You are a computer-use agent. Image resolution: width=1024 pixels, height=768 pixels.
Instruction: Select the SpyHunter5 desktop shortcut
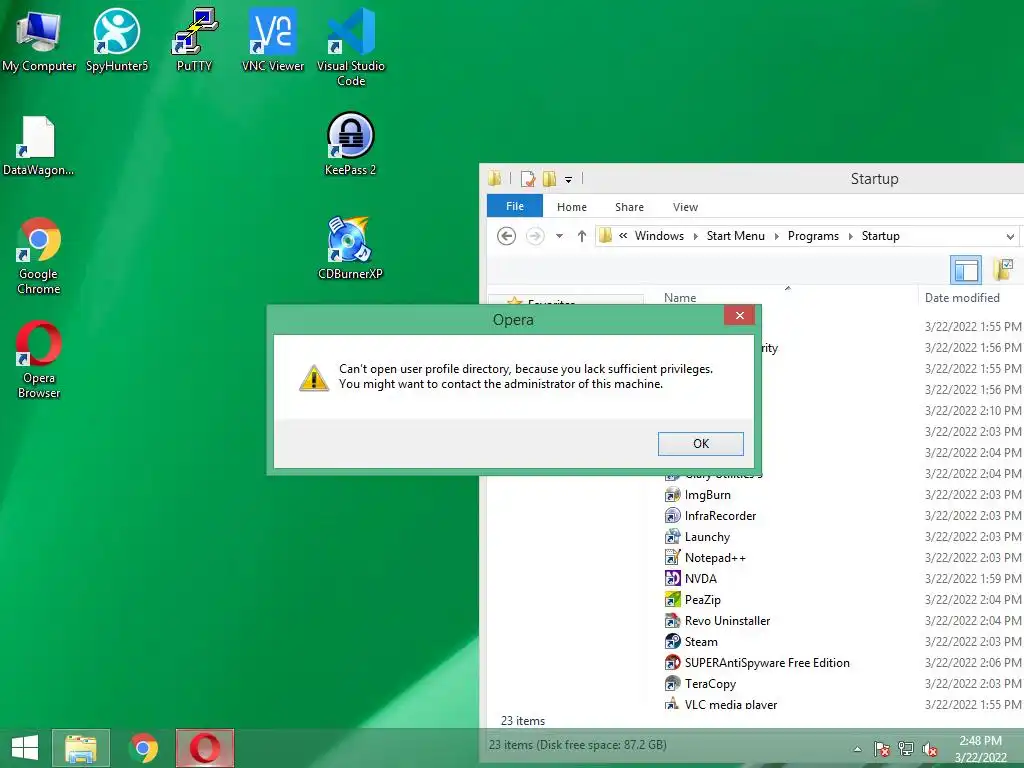pos(117,40)
